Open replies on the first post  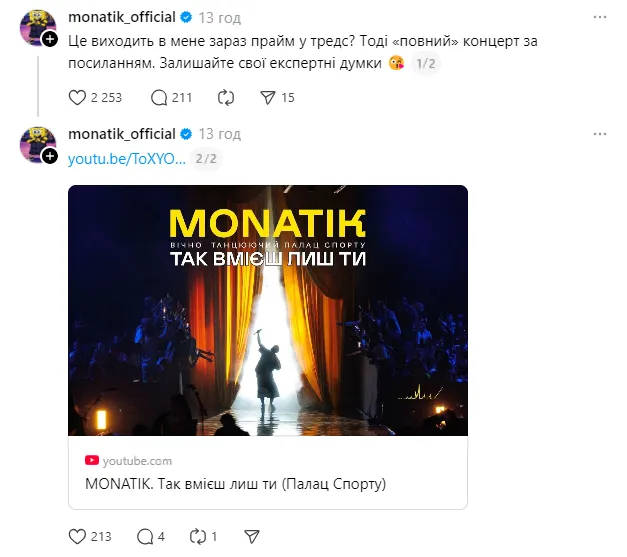(x=158, y=97)
